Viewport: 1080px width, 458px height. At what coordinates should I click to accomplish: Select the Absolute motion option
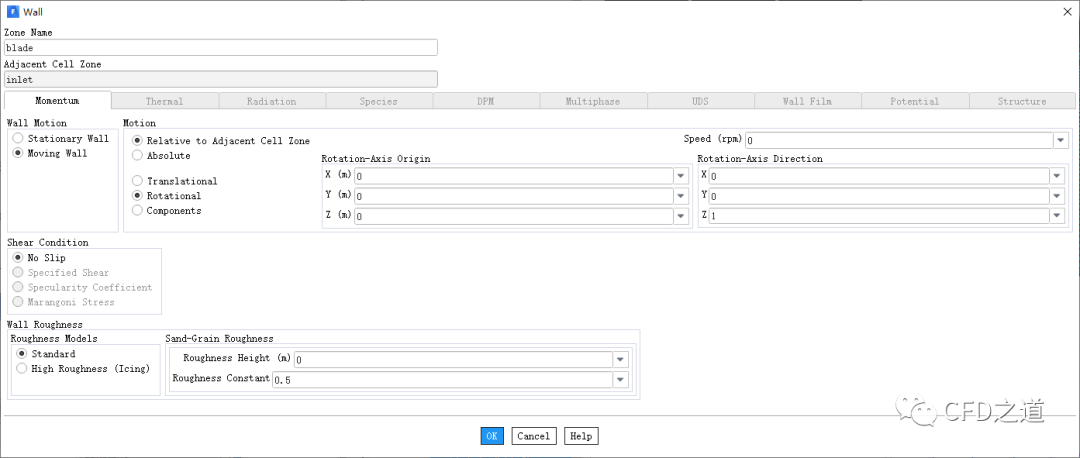[138, 156]
